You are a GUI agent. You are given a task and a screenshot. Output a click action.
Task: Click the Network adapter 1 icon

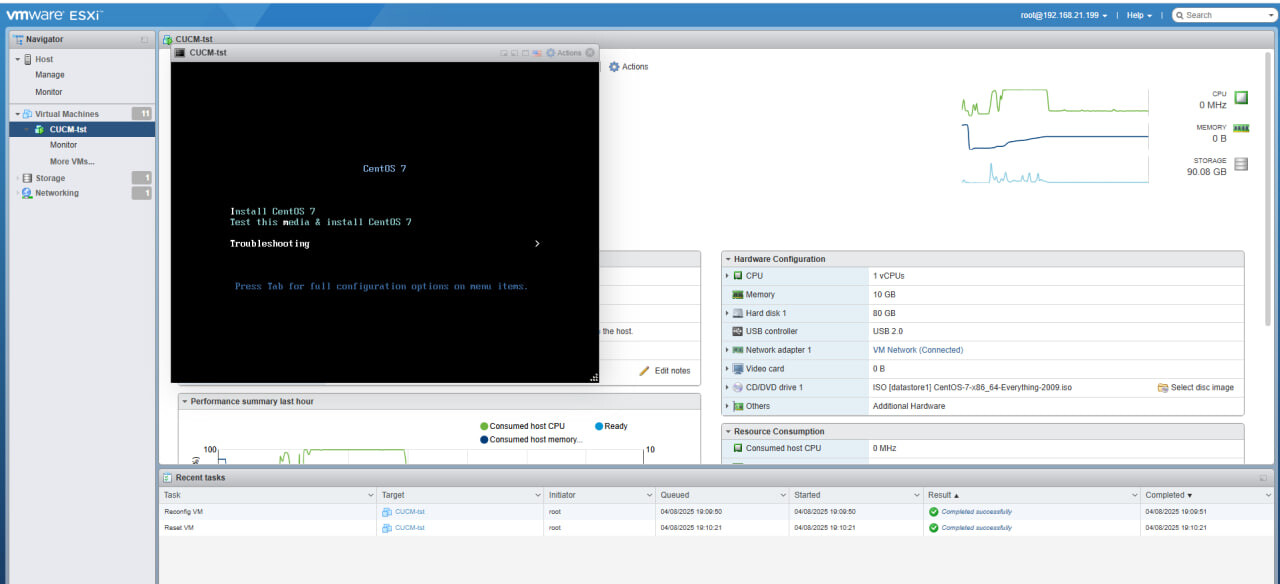tap(738, 350)
